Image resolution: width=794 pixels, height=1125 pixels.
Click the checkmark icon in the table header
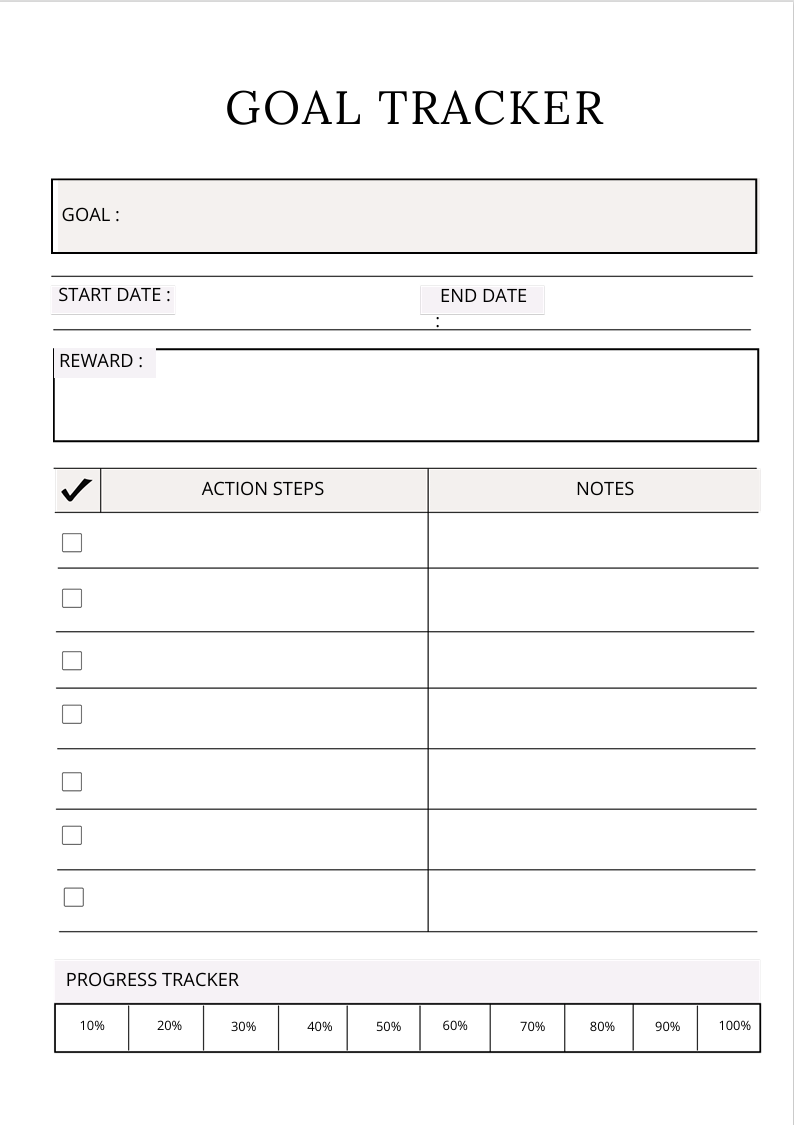77,490
